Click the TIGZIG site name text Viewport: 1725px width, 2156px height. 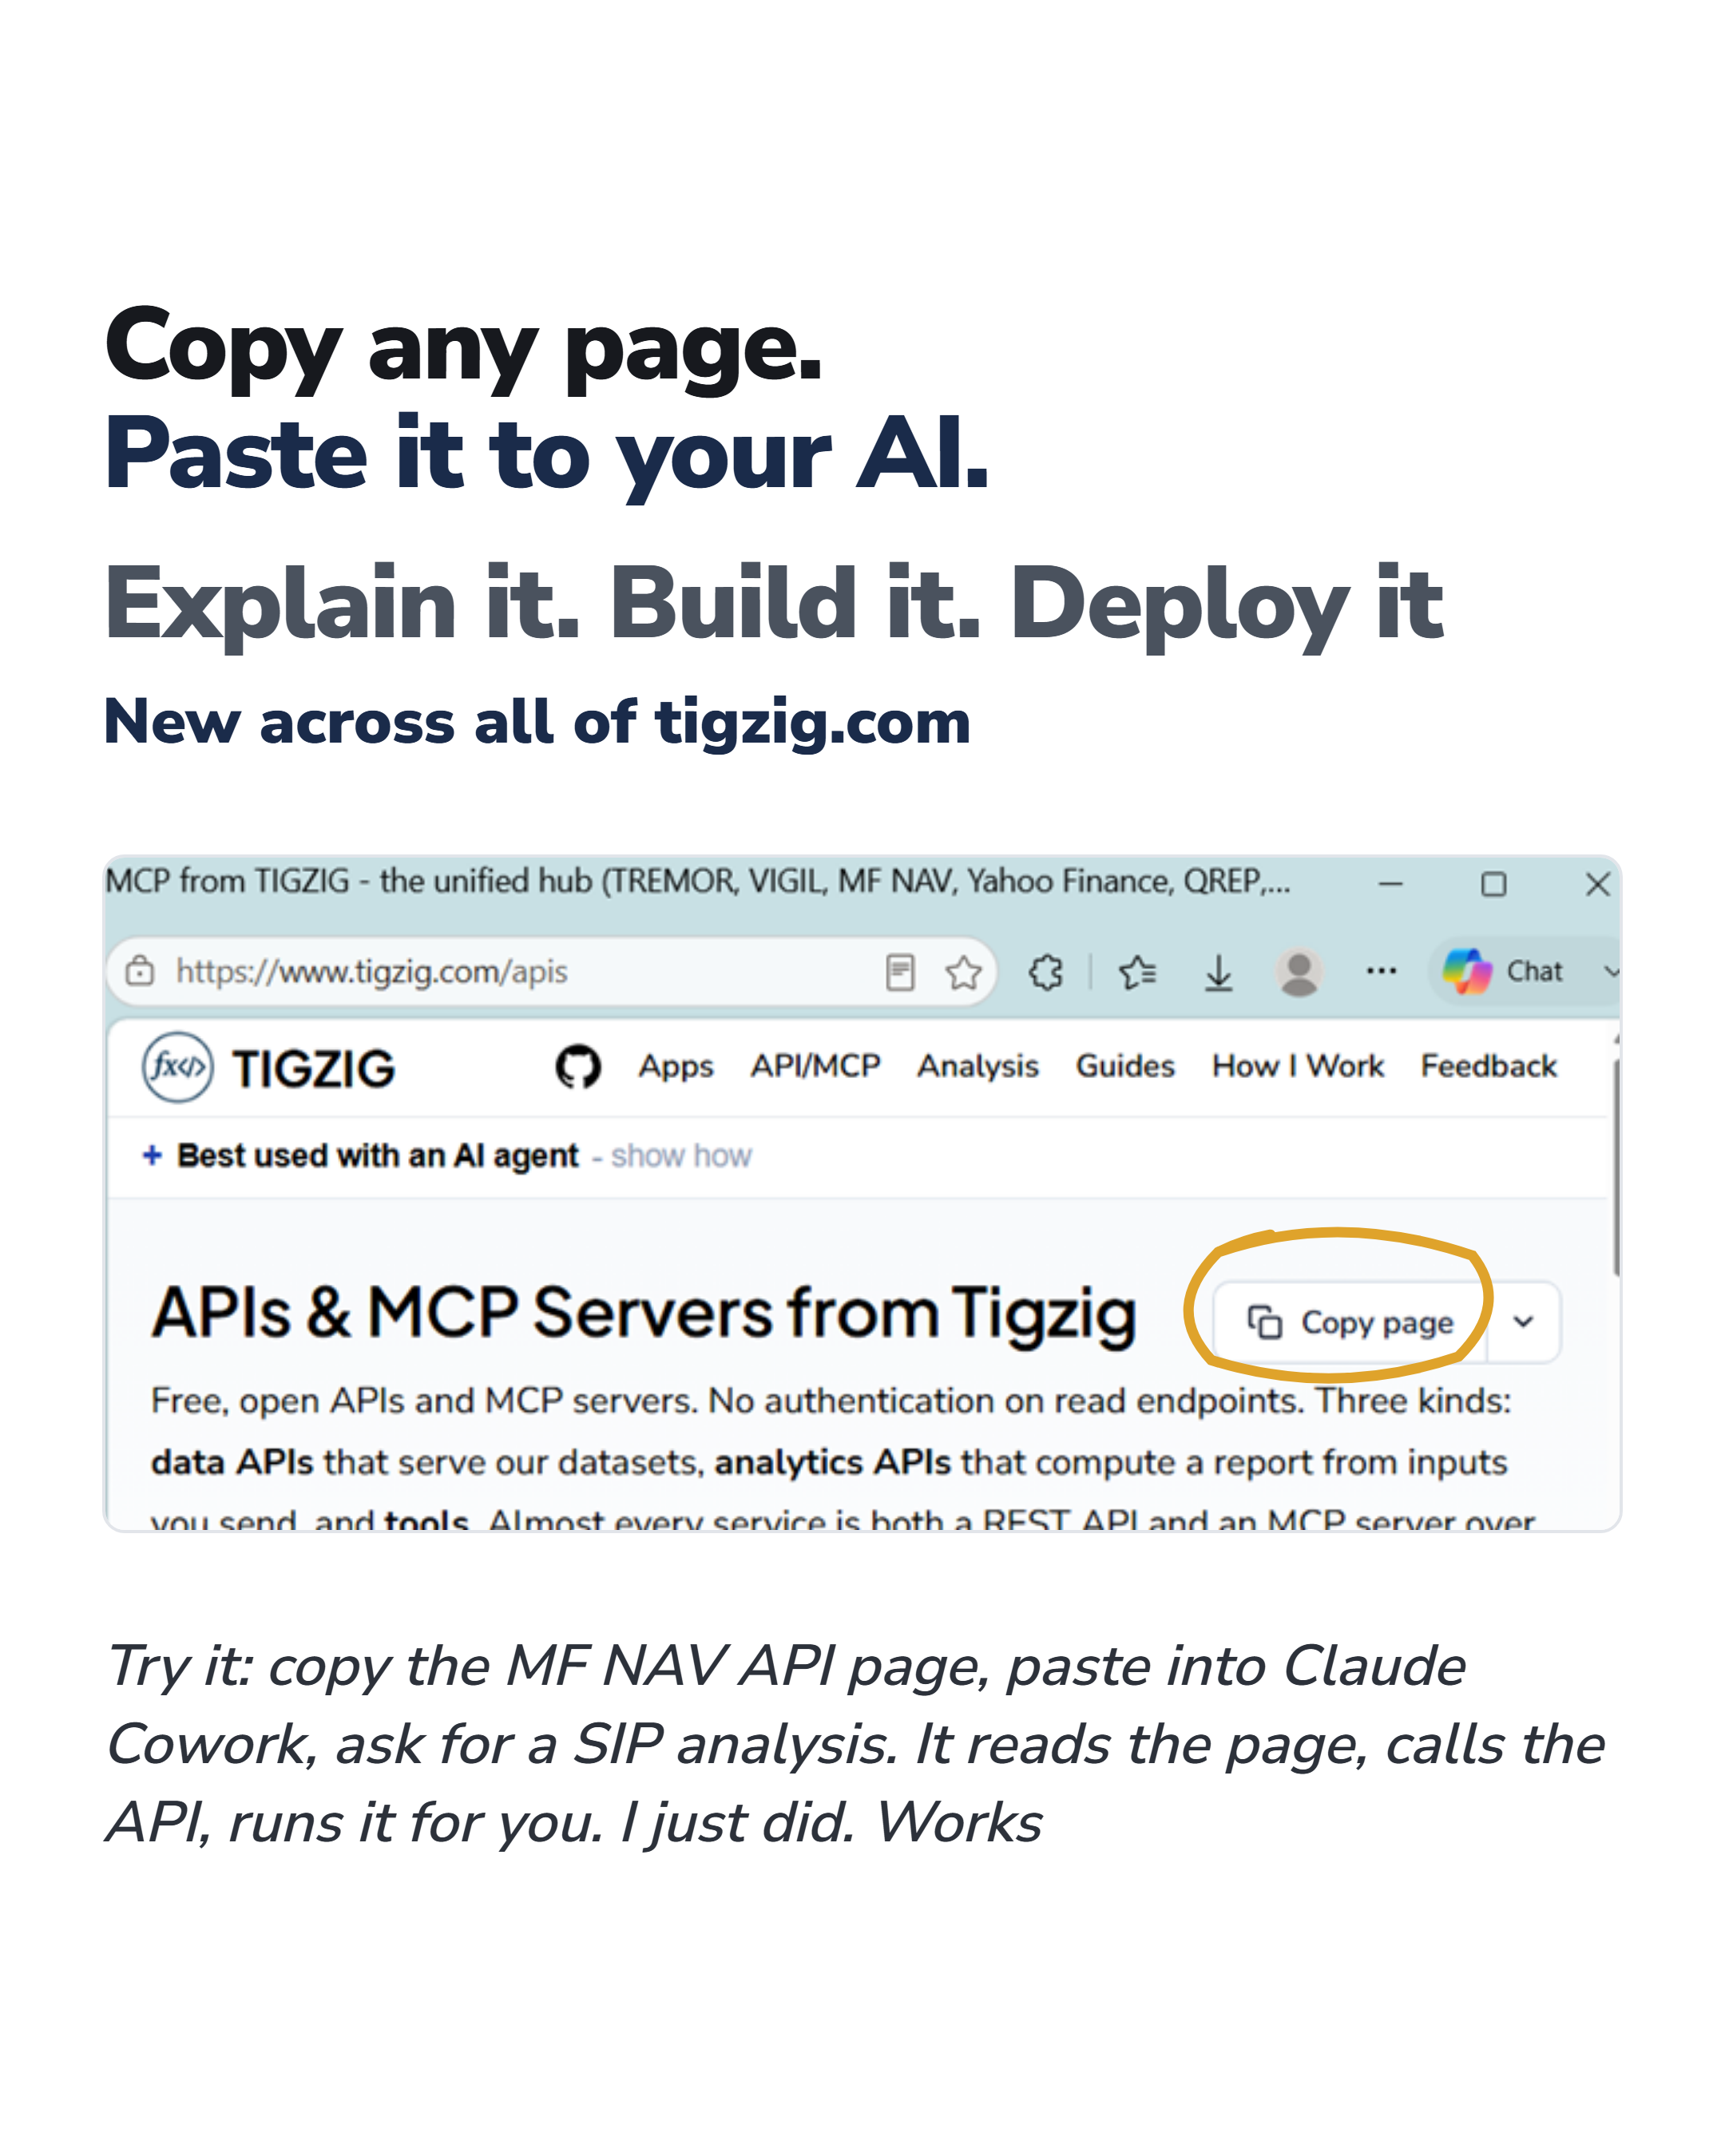pos(314,1068)
